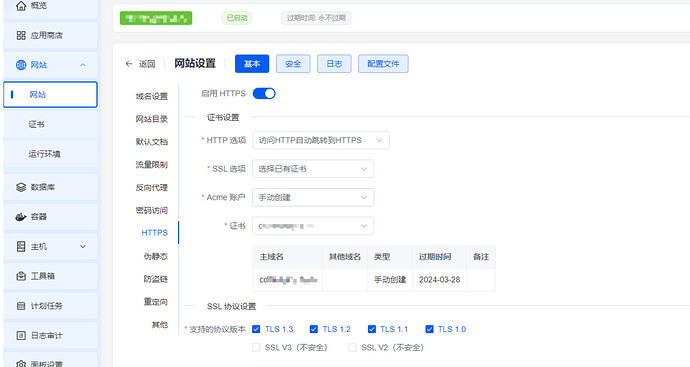The height and width of the screenshot is (367, 690).
Task: Select HTTPS in settings menu
Action: tap(154, 233)
